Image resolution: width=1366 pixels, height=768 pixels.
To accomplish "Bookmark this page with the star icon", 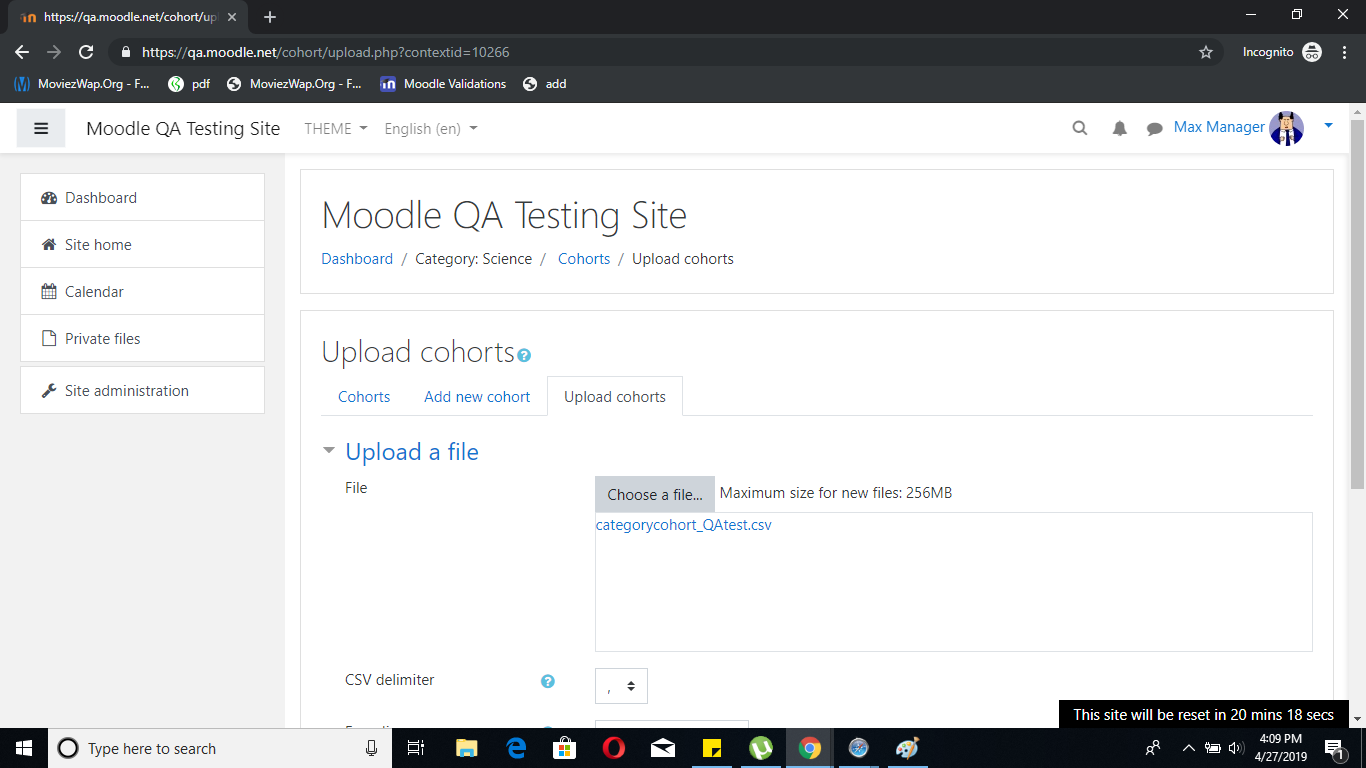I will point(1206,52).
